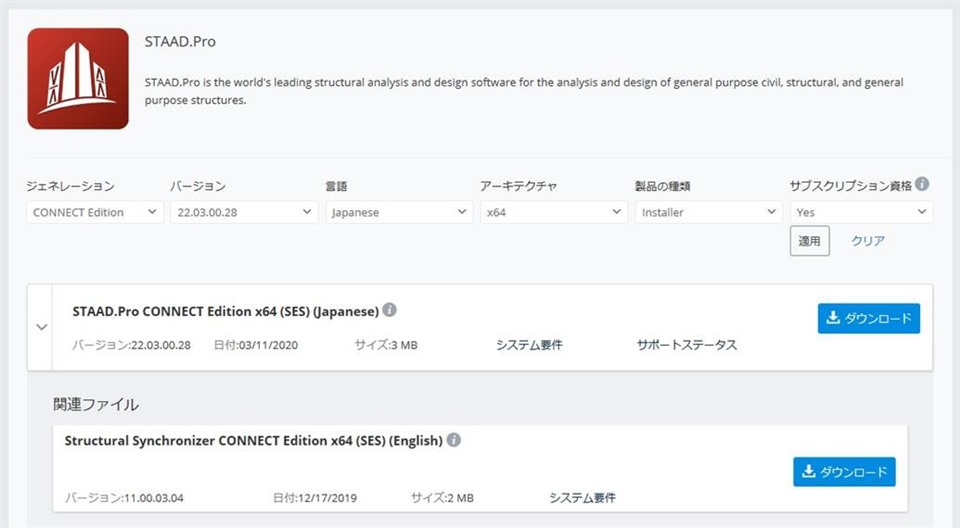
Task: Click info icon beside サブスクリプション資格 label
Action: (922, 184)
